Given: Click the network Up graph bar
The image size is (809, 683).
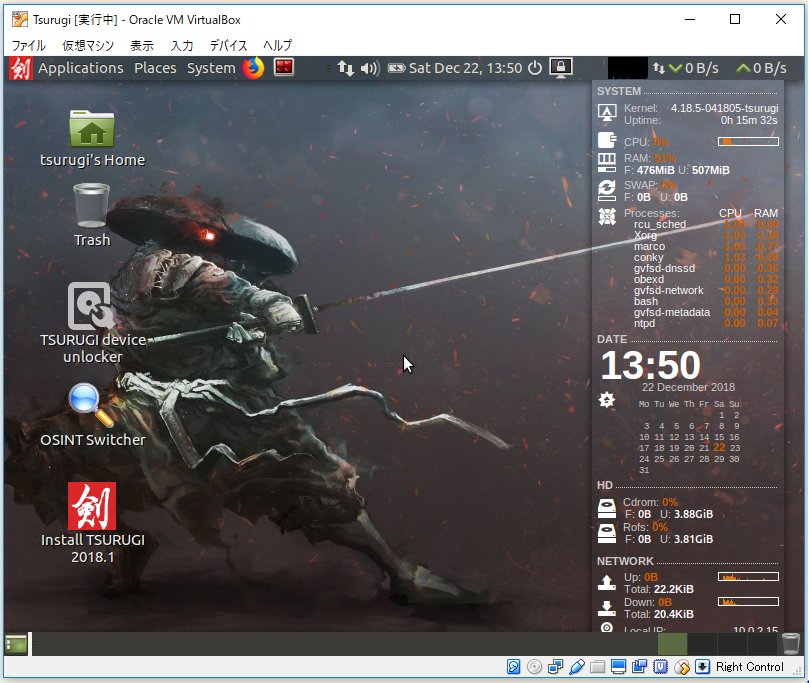Looking at the screenshot, I should click(x=748, y=577).
